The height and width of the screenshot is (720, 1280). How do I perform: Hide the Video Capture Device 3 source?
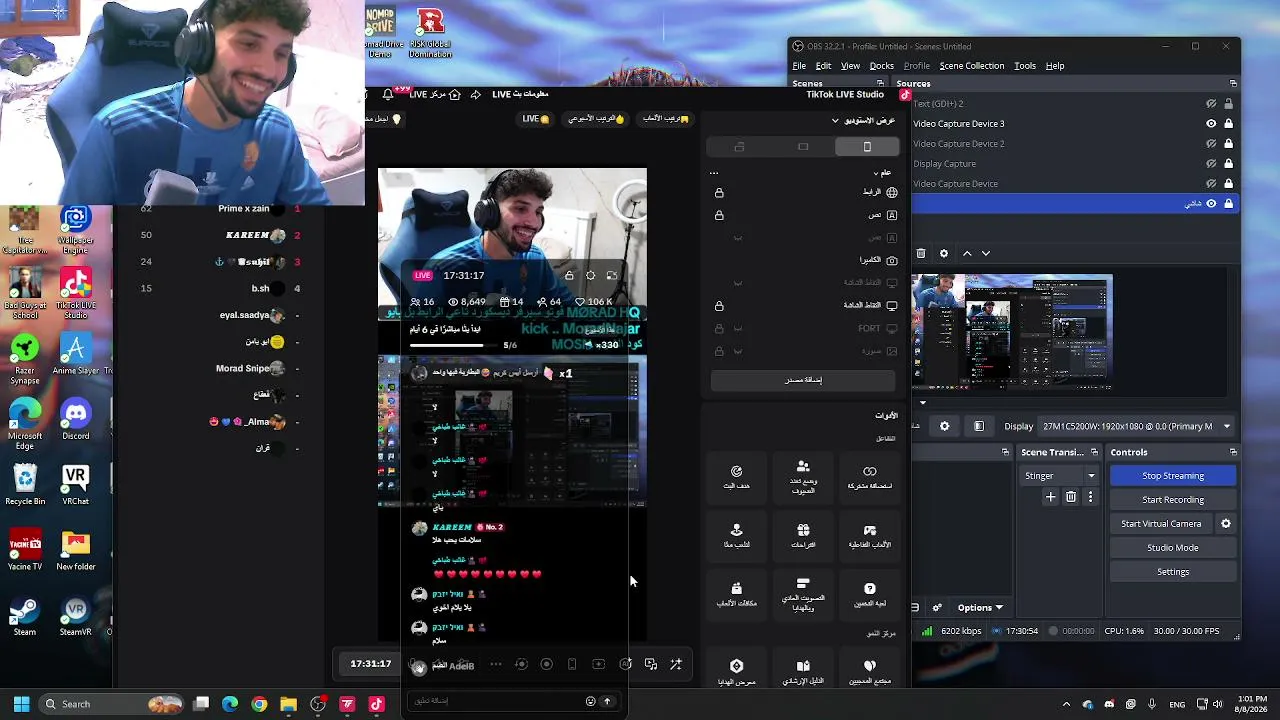pyautogui.click(x=1211, y=124)
